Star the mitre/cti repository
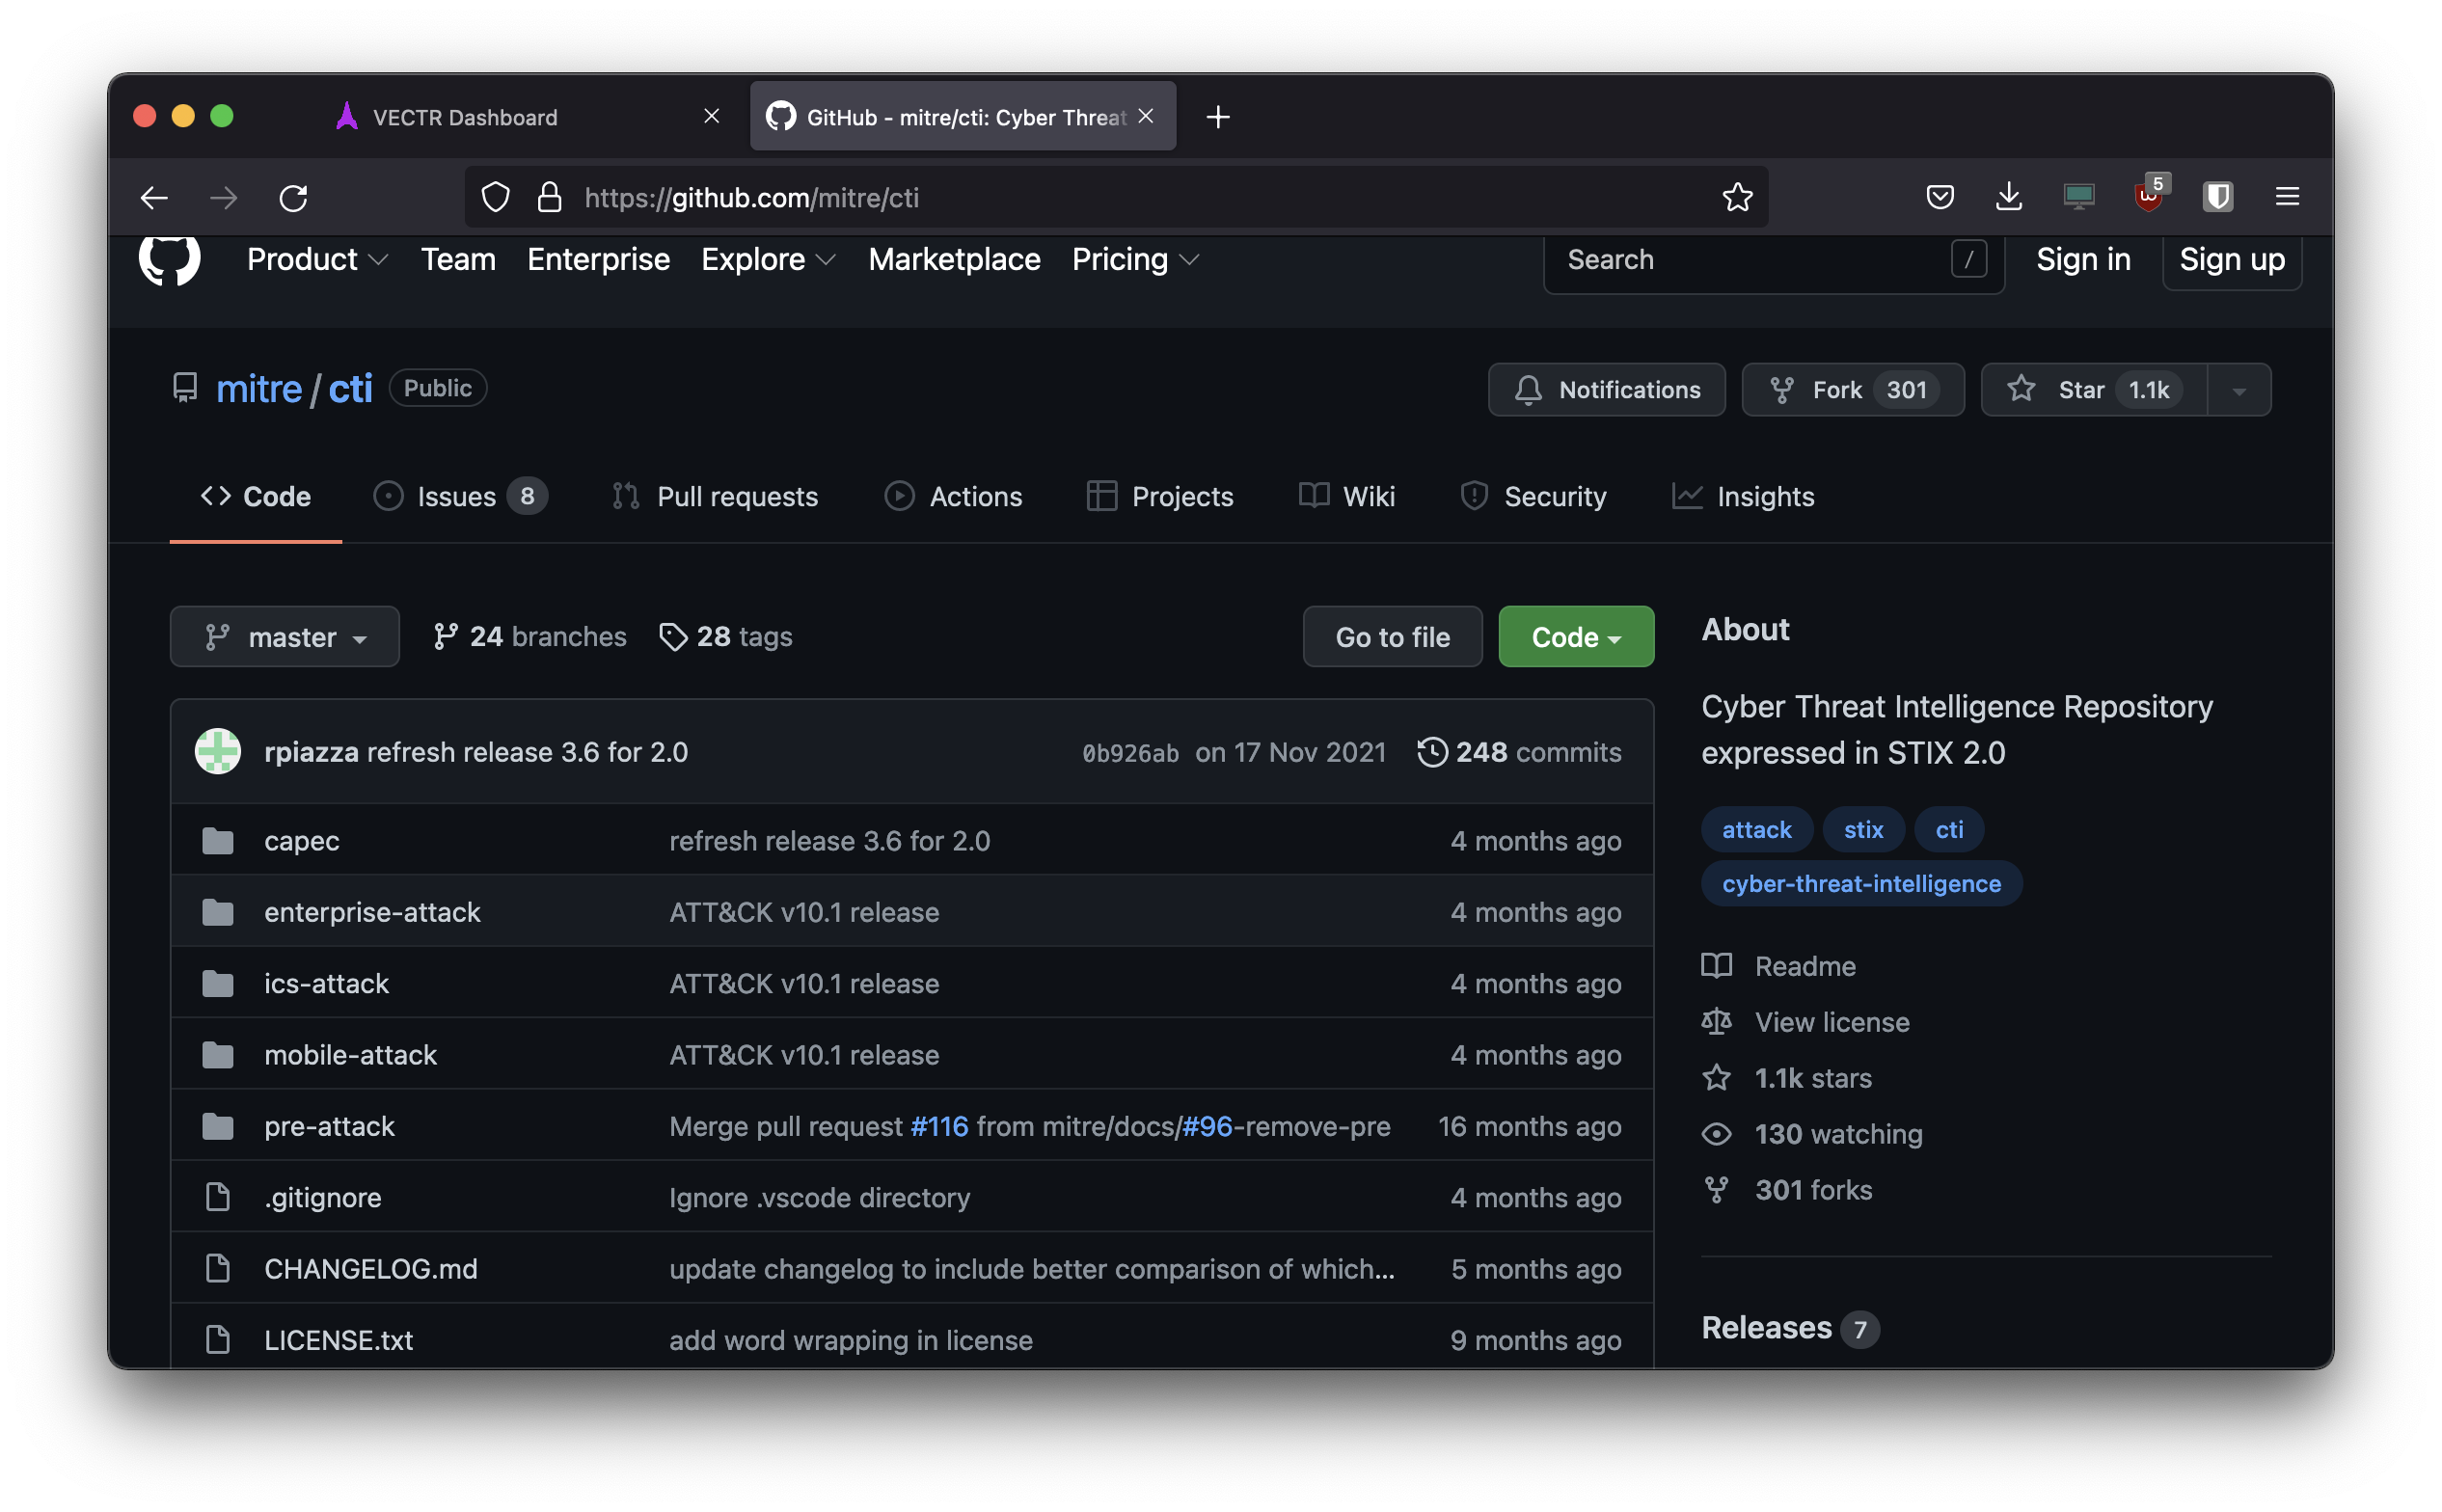The image size is (2442, 1512). 2093,389
